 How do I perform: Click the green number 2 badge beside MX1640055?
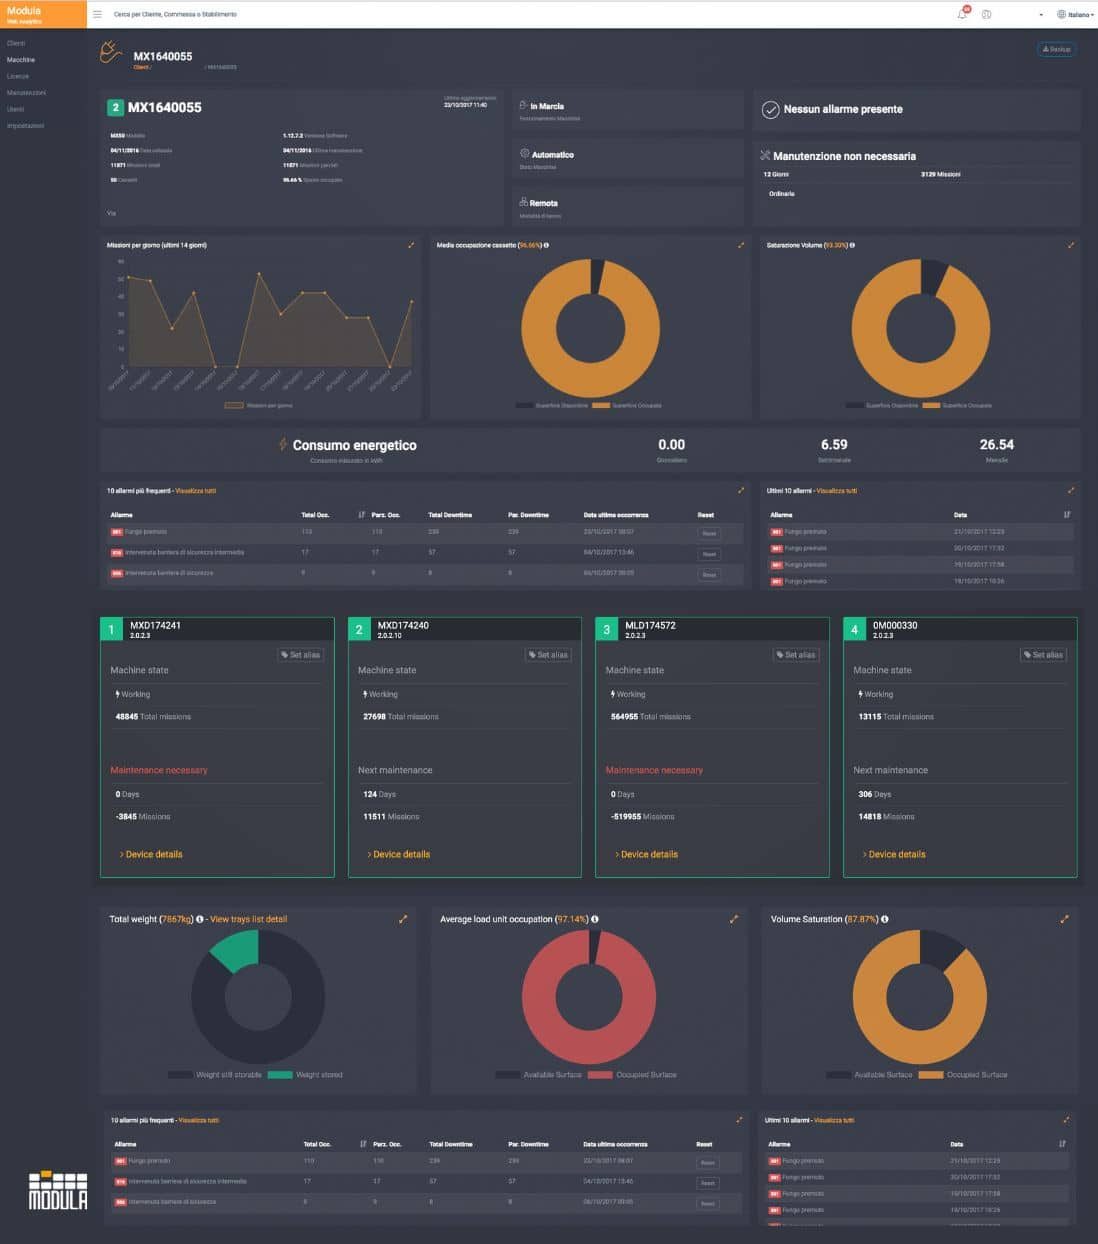pyautogui.click(x=115, y=107)
